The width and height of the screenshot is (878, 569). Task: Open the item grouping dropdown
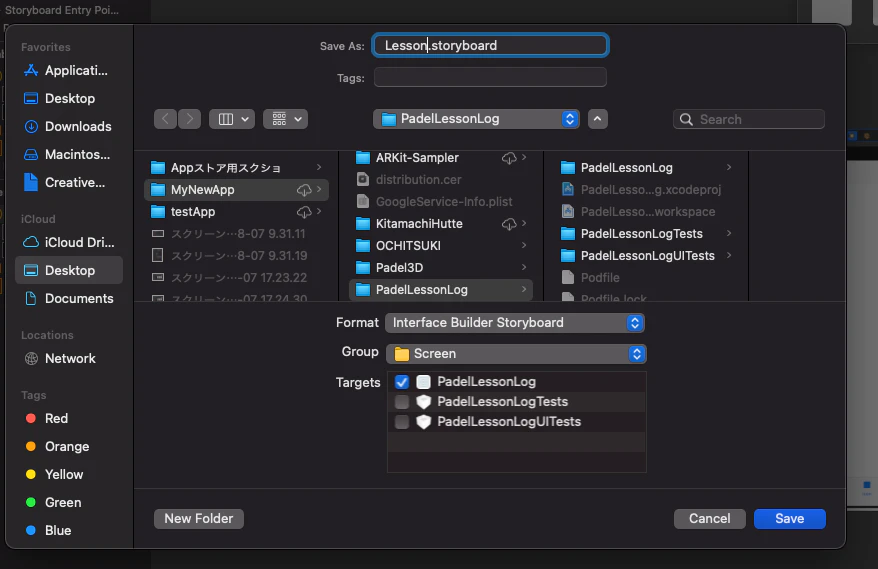(286, 119)
